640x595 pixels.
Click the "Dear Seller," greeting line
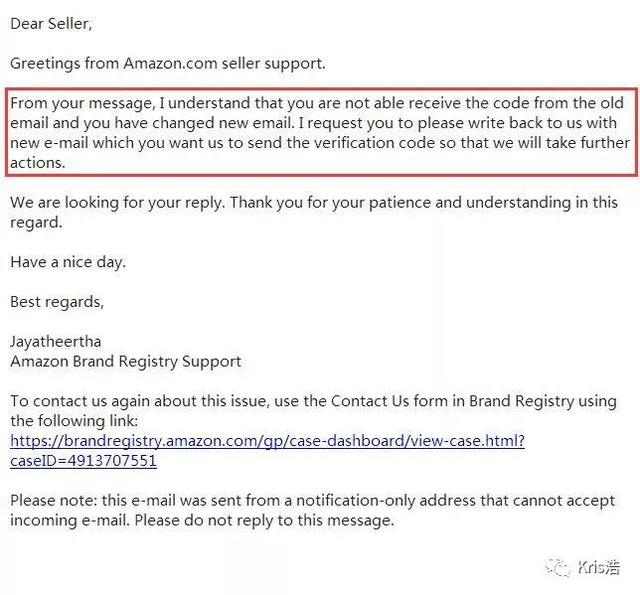tap(51, 24)
